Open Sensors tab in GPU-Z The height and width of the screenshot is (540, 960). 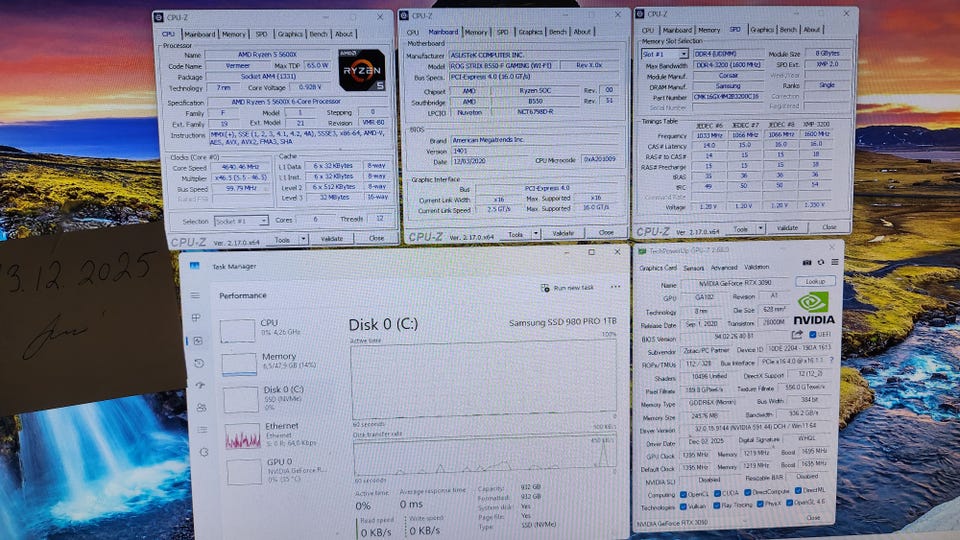(693, 268)
